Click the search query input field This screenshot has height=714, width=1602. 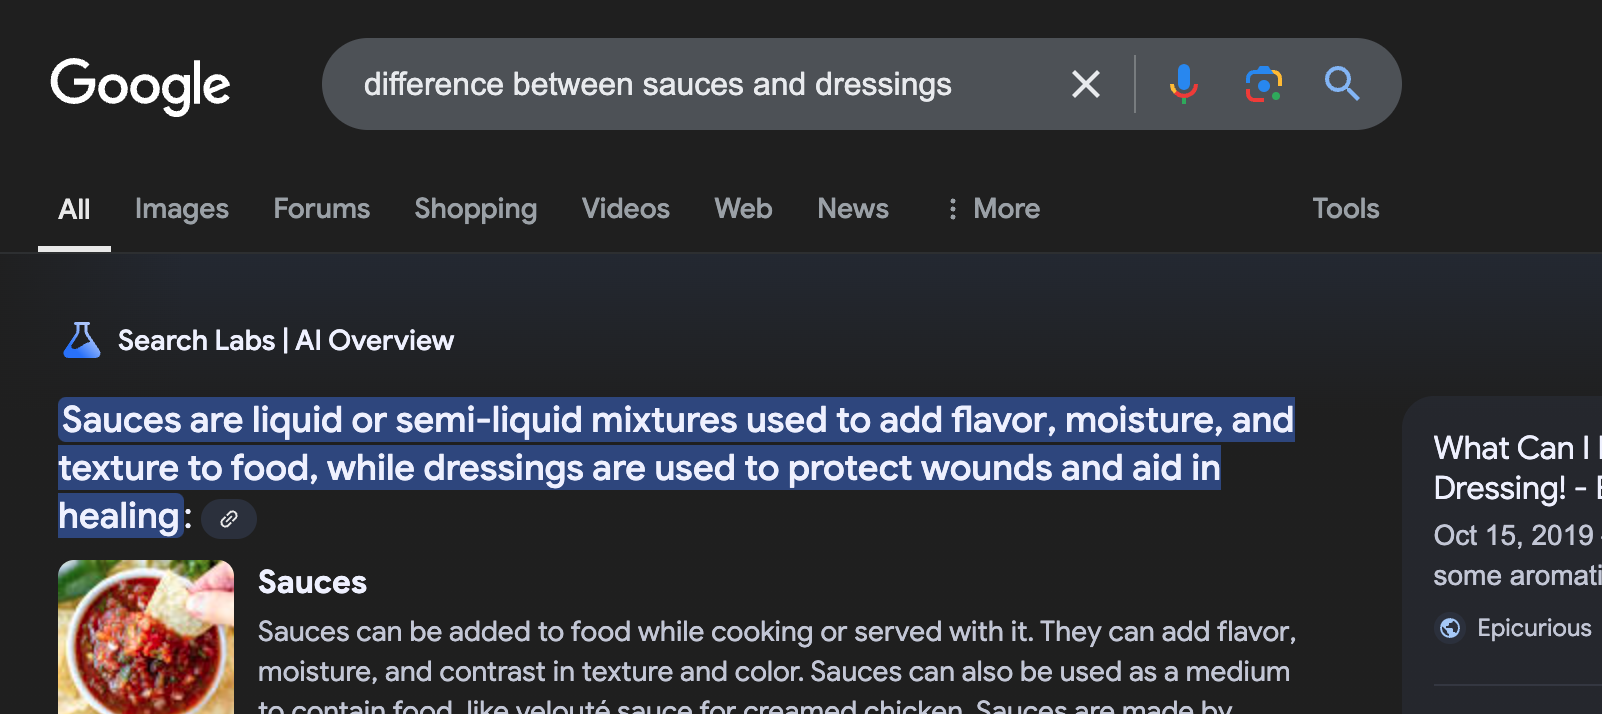(700, 84)
